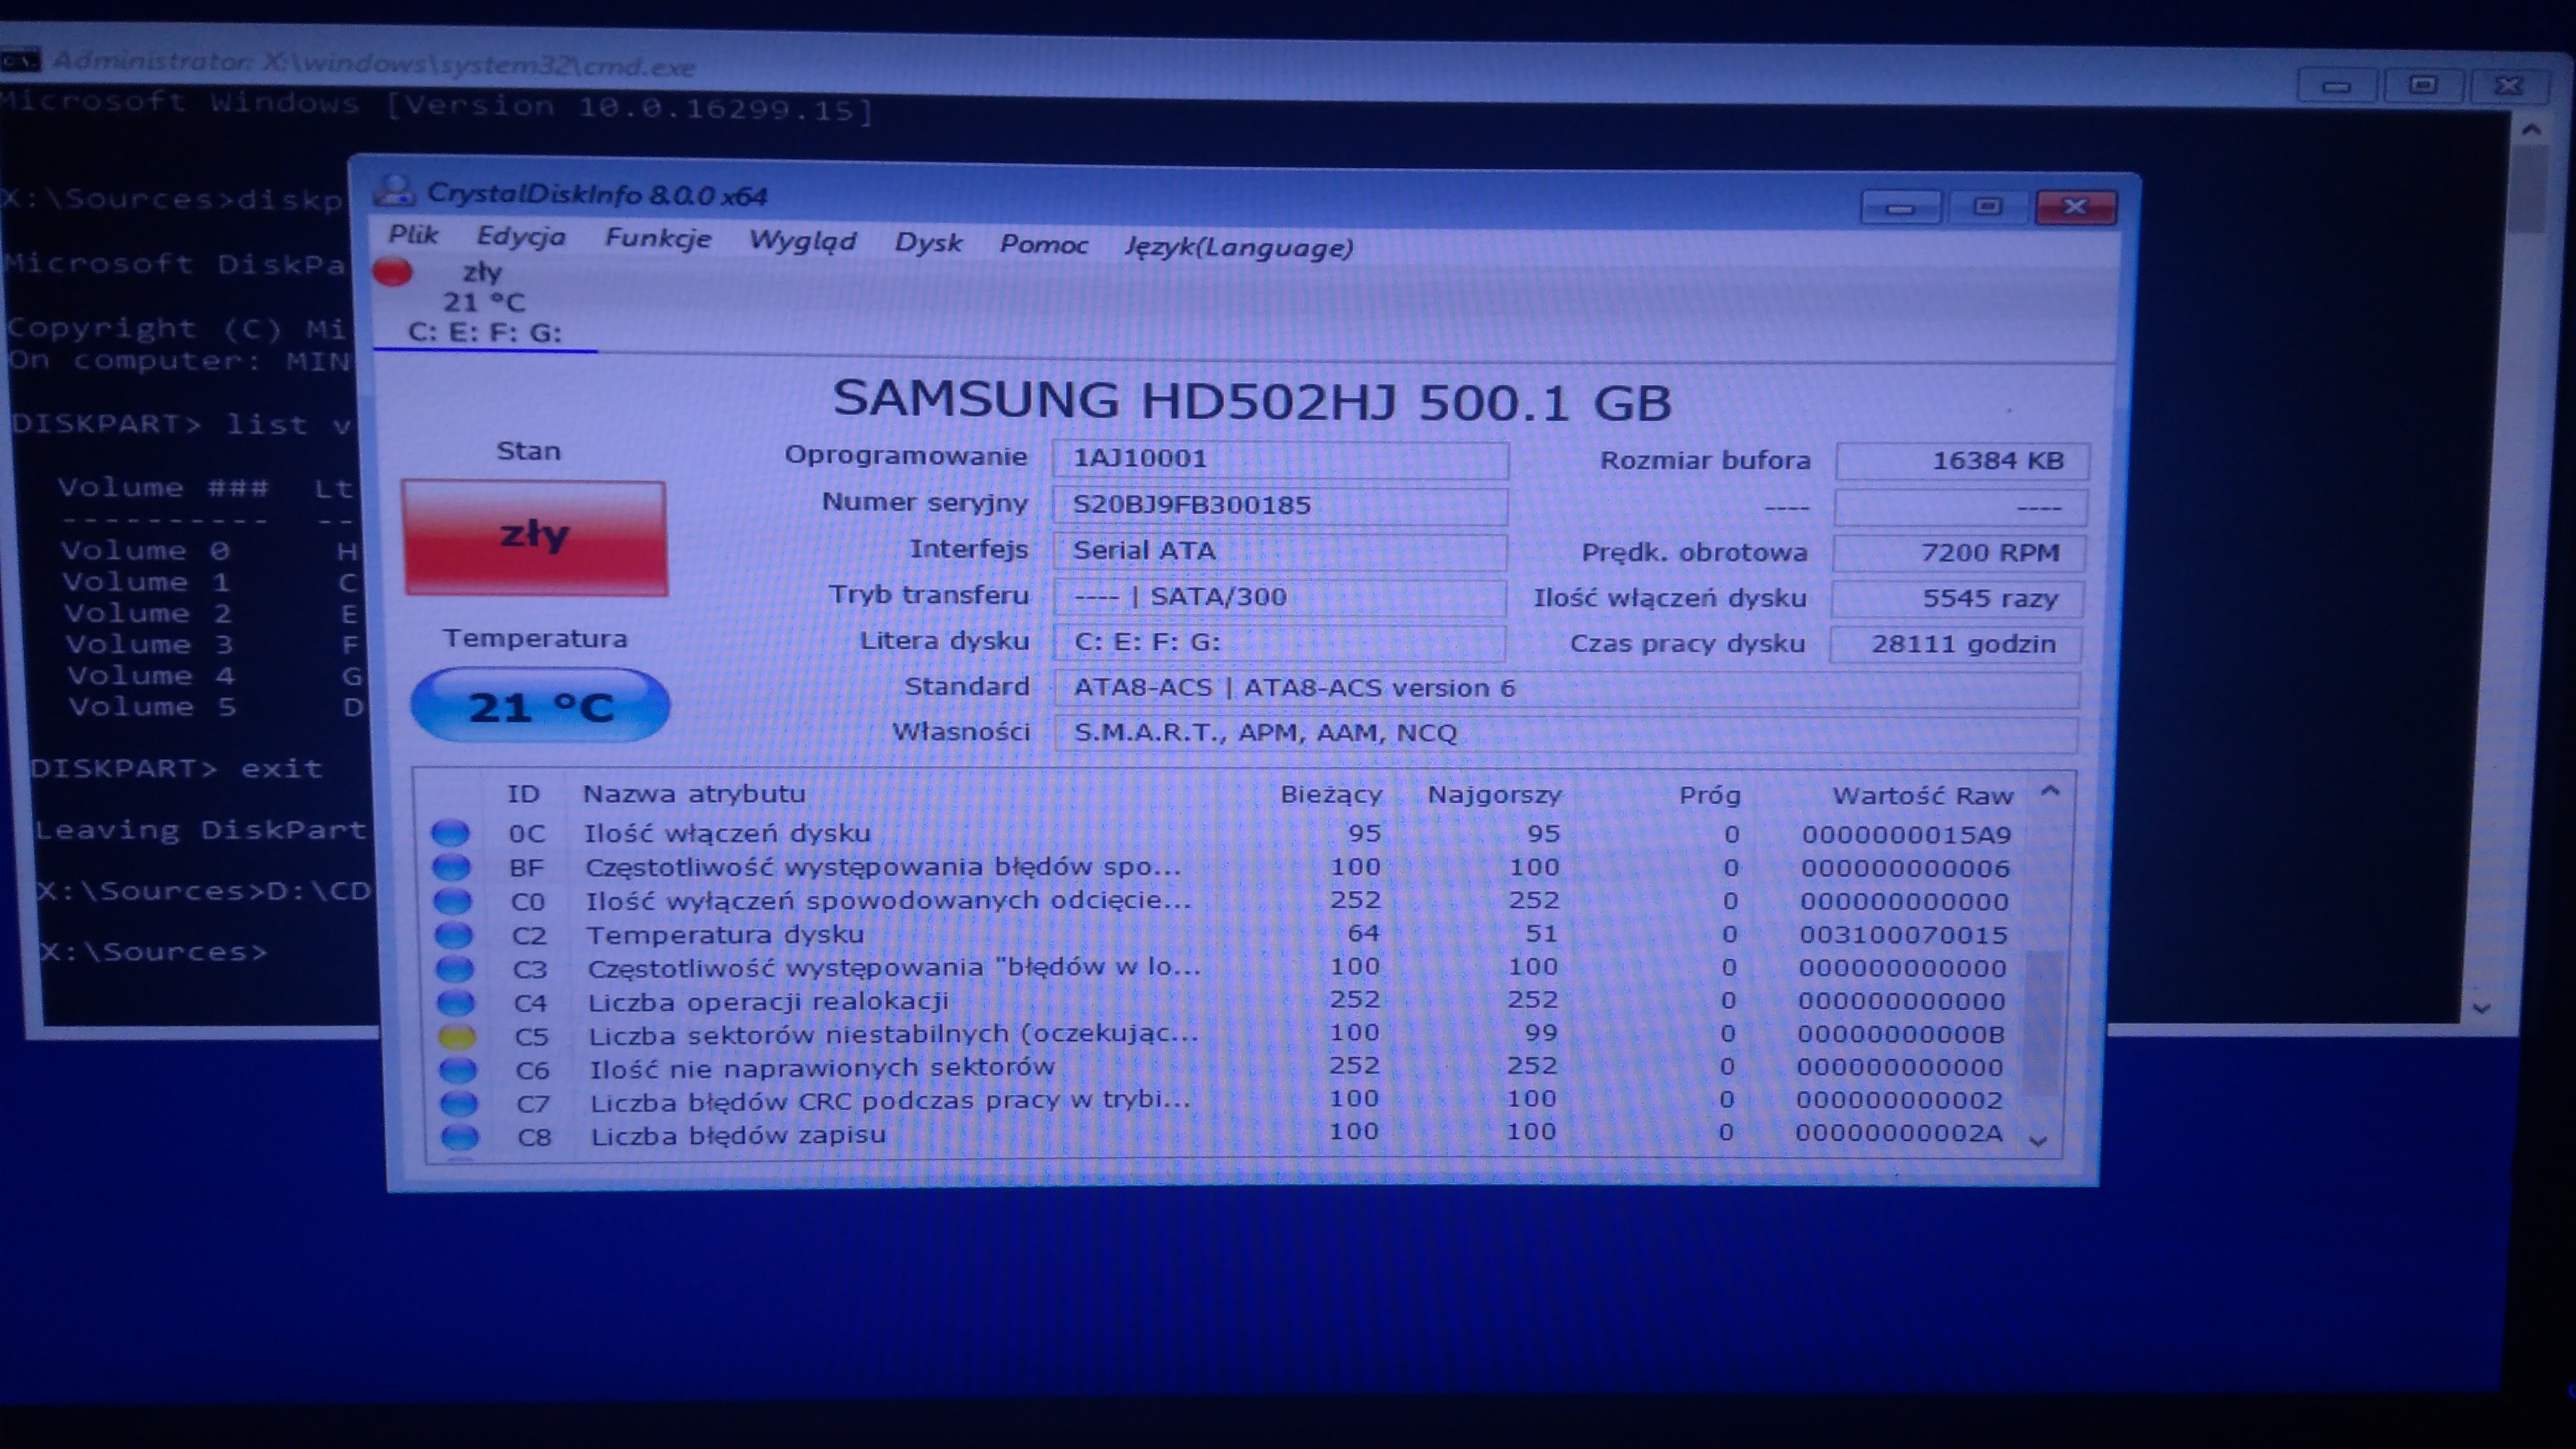Click the attribute list scrollbar thumb
Image resolution: width=2576 pixels, height=1449 pixels.
click(2042, 1022)
